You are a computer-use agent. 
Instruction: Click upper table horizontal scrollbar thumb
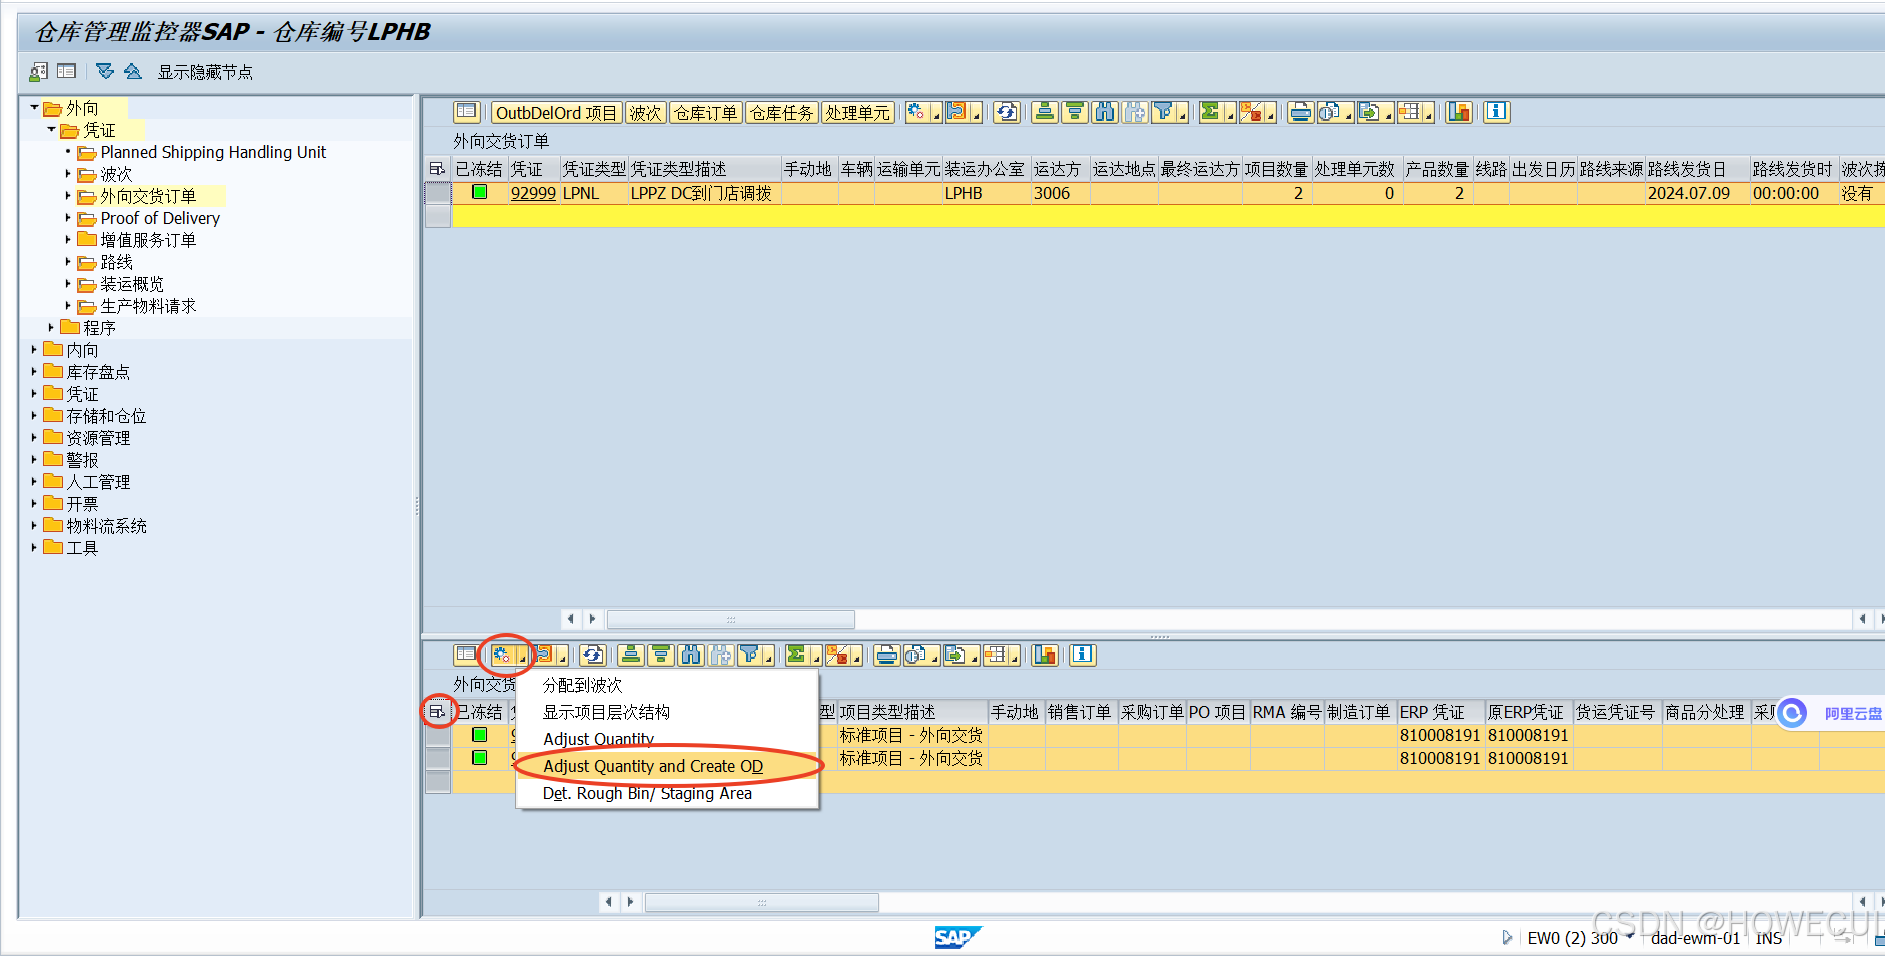tap(731, 619)
